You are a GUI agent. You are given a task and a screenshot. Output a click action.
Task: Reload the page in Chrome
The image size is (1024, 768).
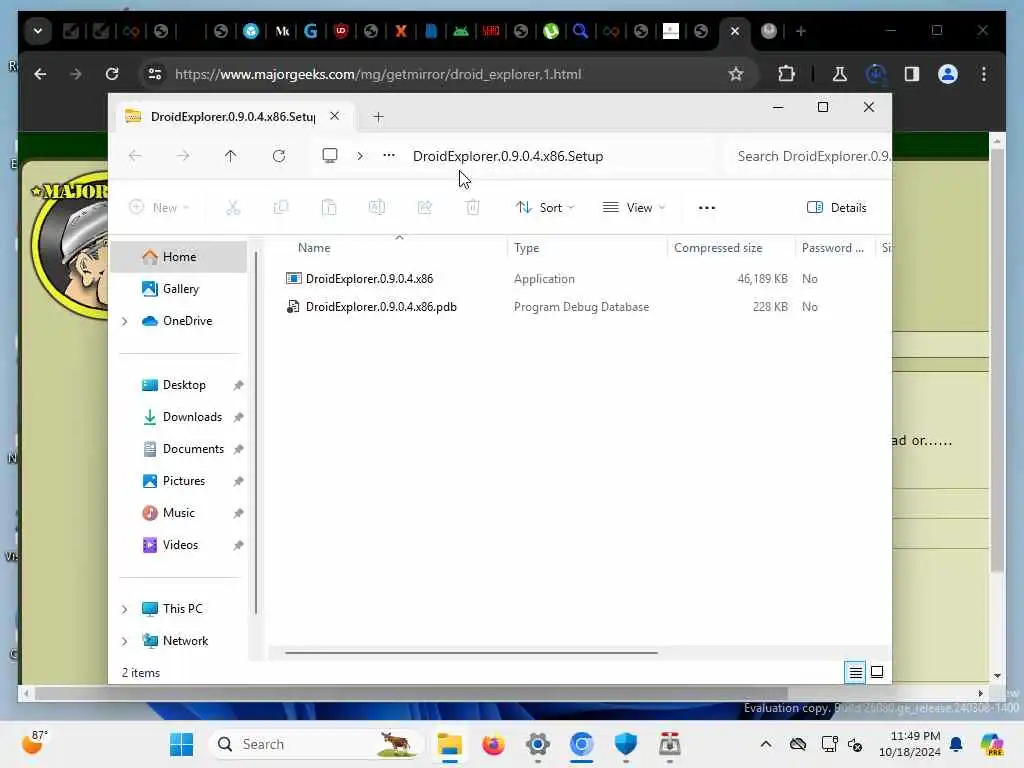point(112,74)
